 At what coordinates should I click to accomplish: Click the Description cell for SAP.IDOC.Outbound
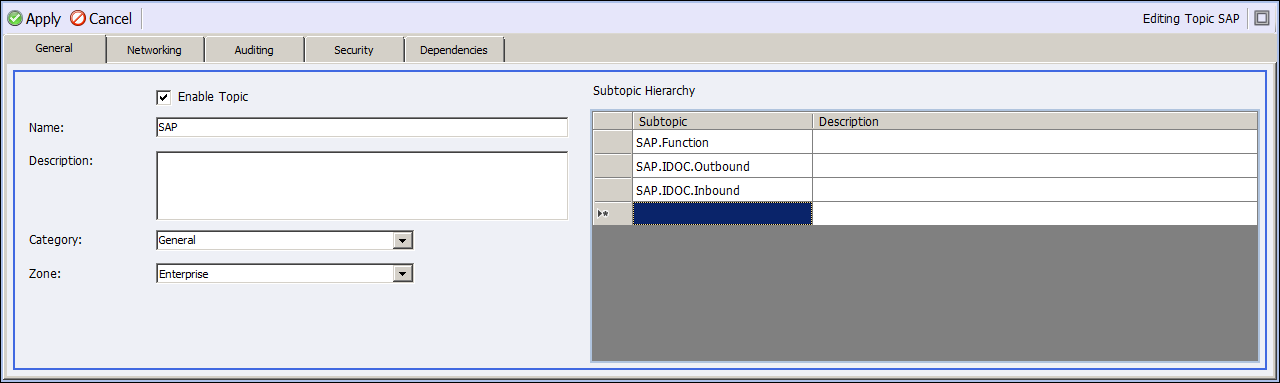click(x=1035, y=166)
